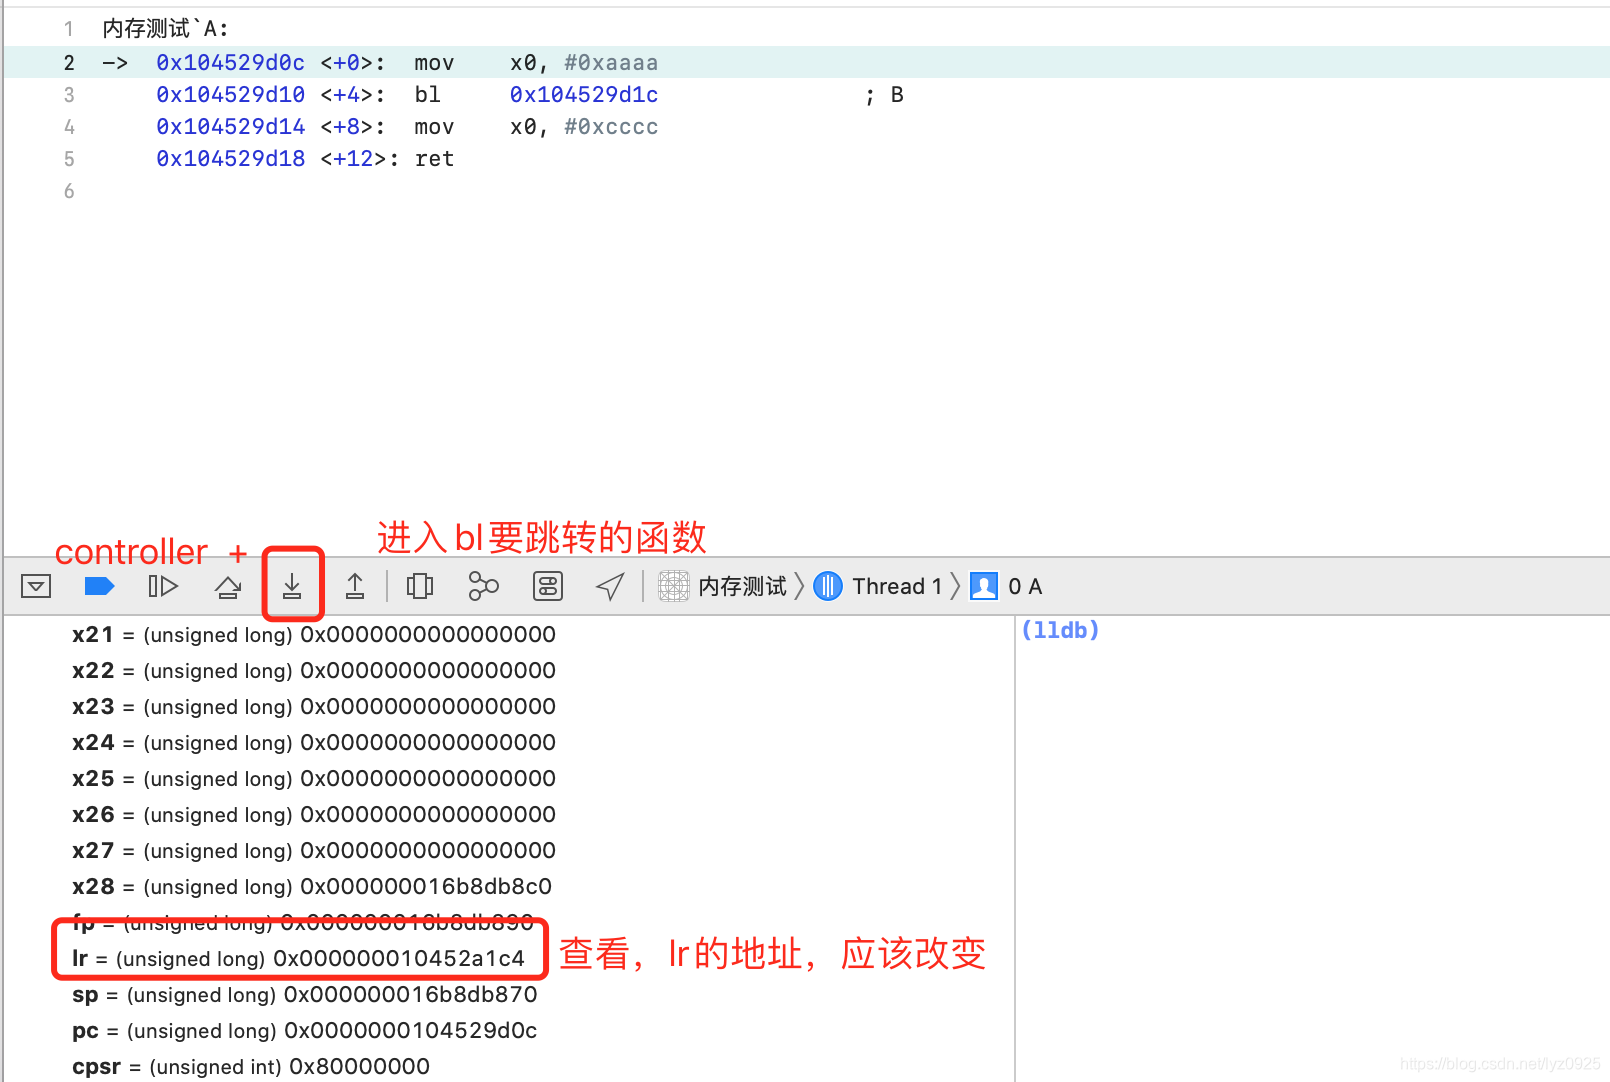
Task: Click into the (lldb) console prompt
Action: pyautogui.click(x=1060, y=630)
